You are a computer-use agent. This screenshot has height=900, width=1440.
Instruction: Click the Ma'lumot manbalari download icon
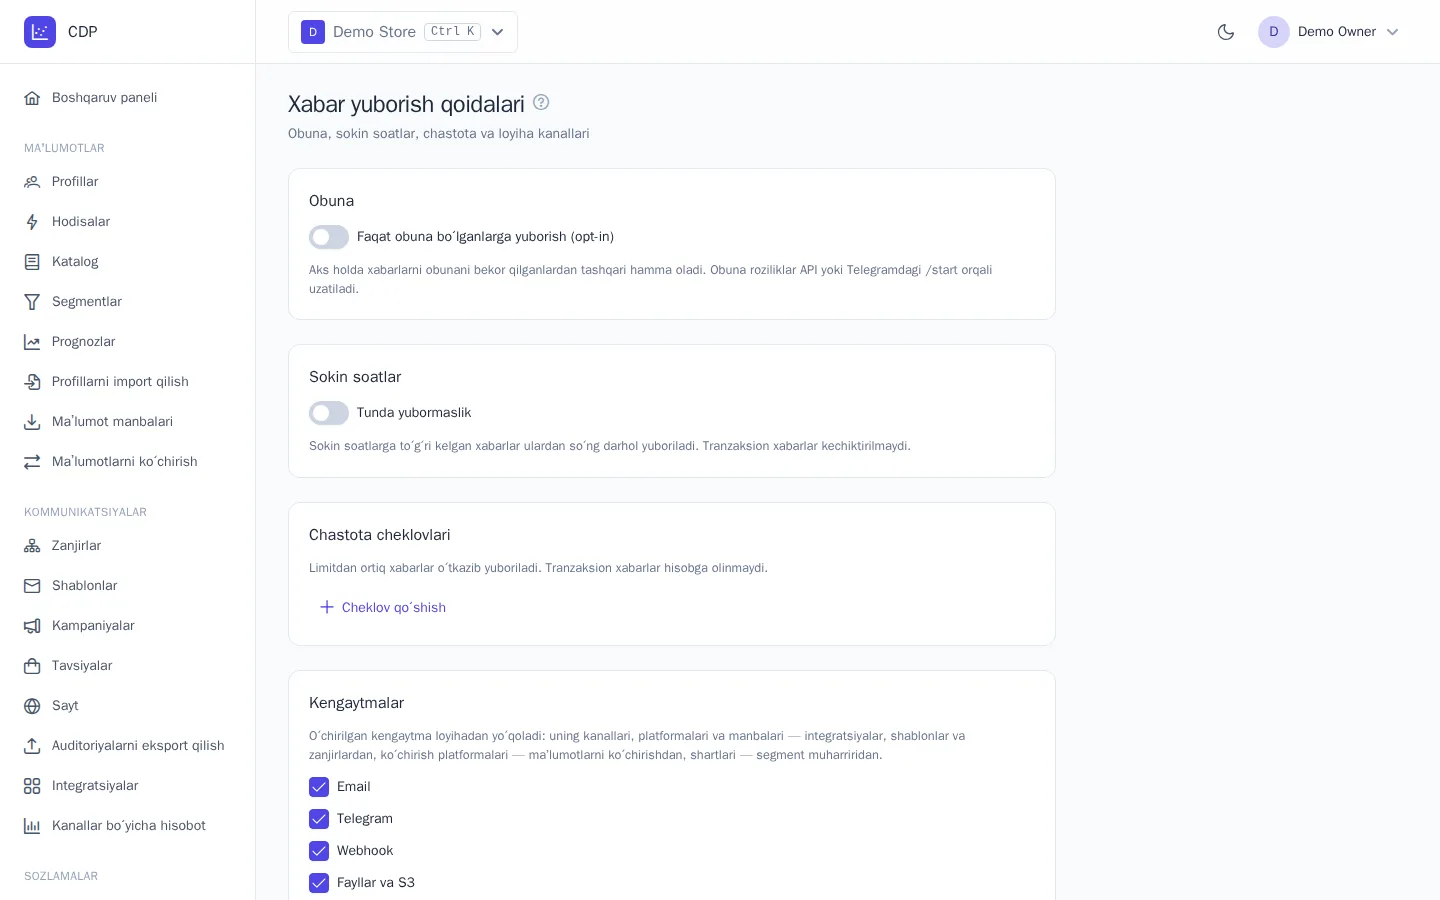[32, 422]
